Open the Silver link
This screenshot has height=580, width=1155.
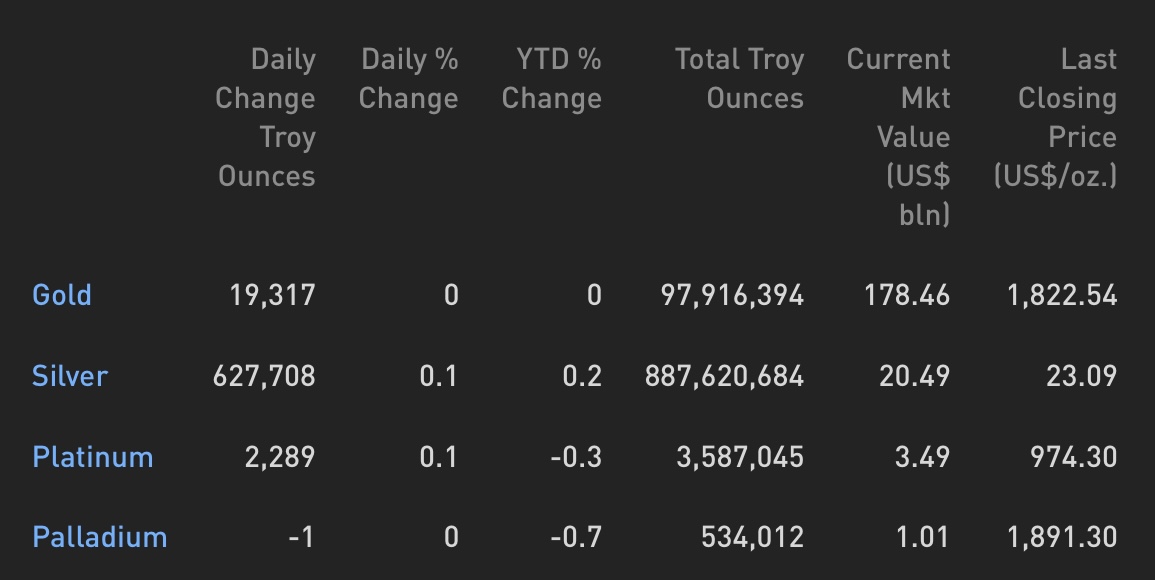coord(70,376)
